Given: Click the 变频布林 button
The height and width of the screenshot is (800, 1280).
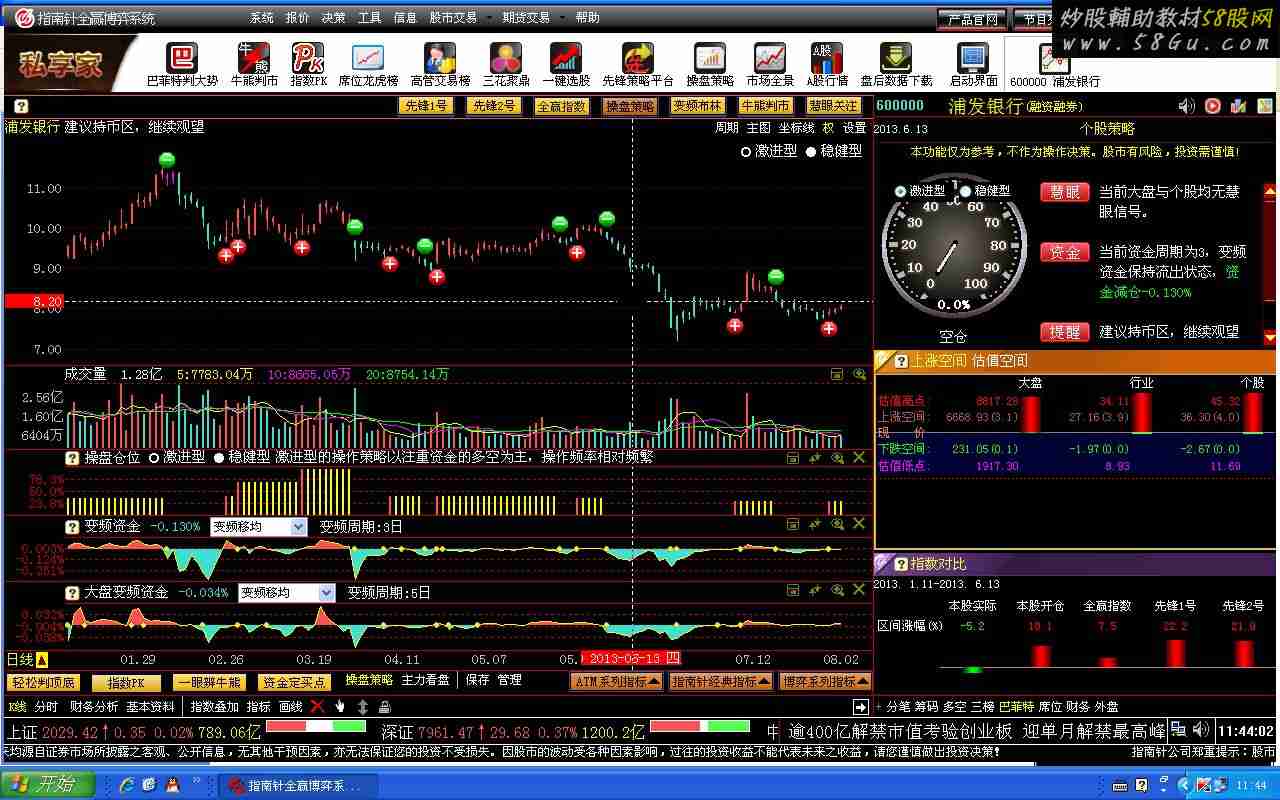Looking at the screenshot, I should click(698, 105).
